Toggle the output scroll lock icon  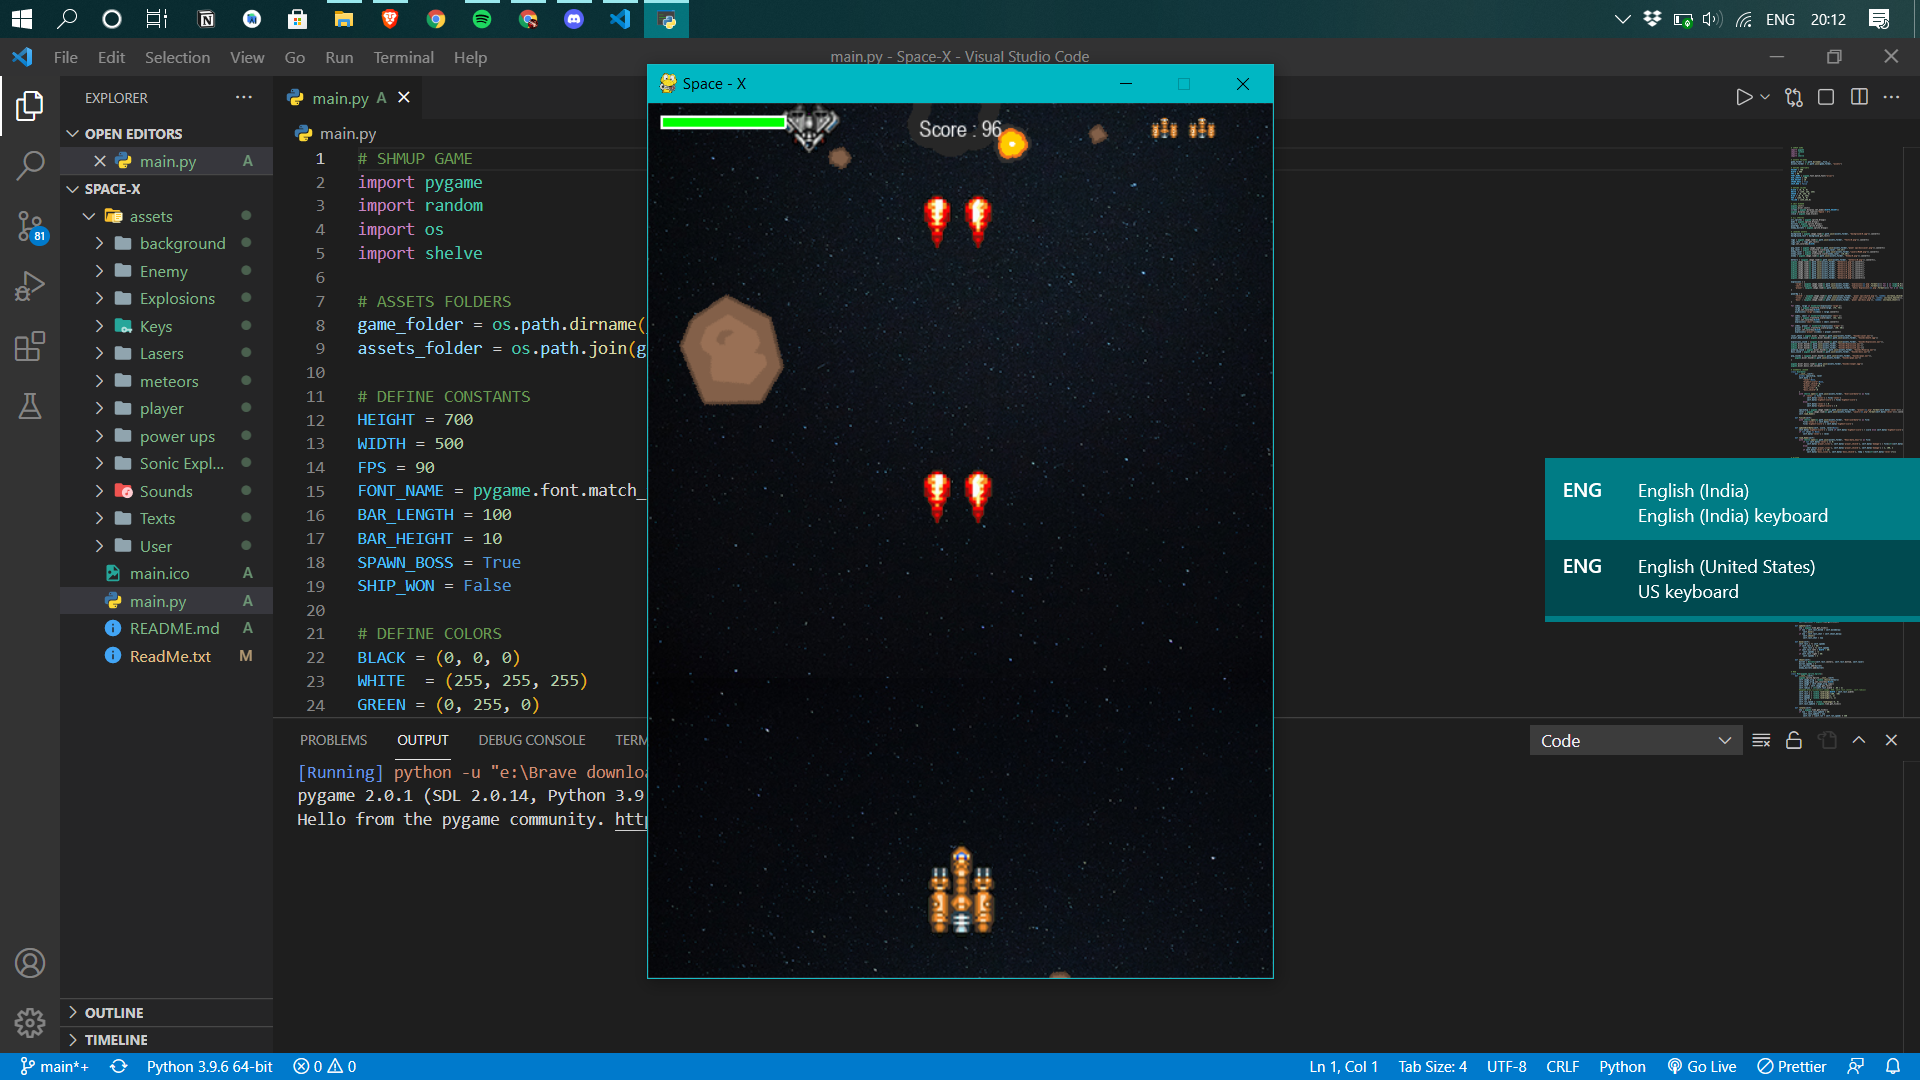1794,741
